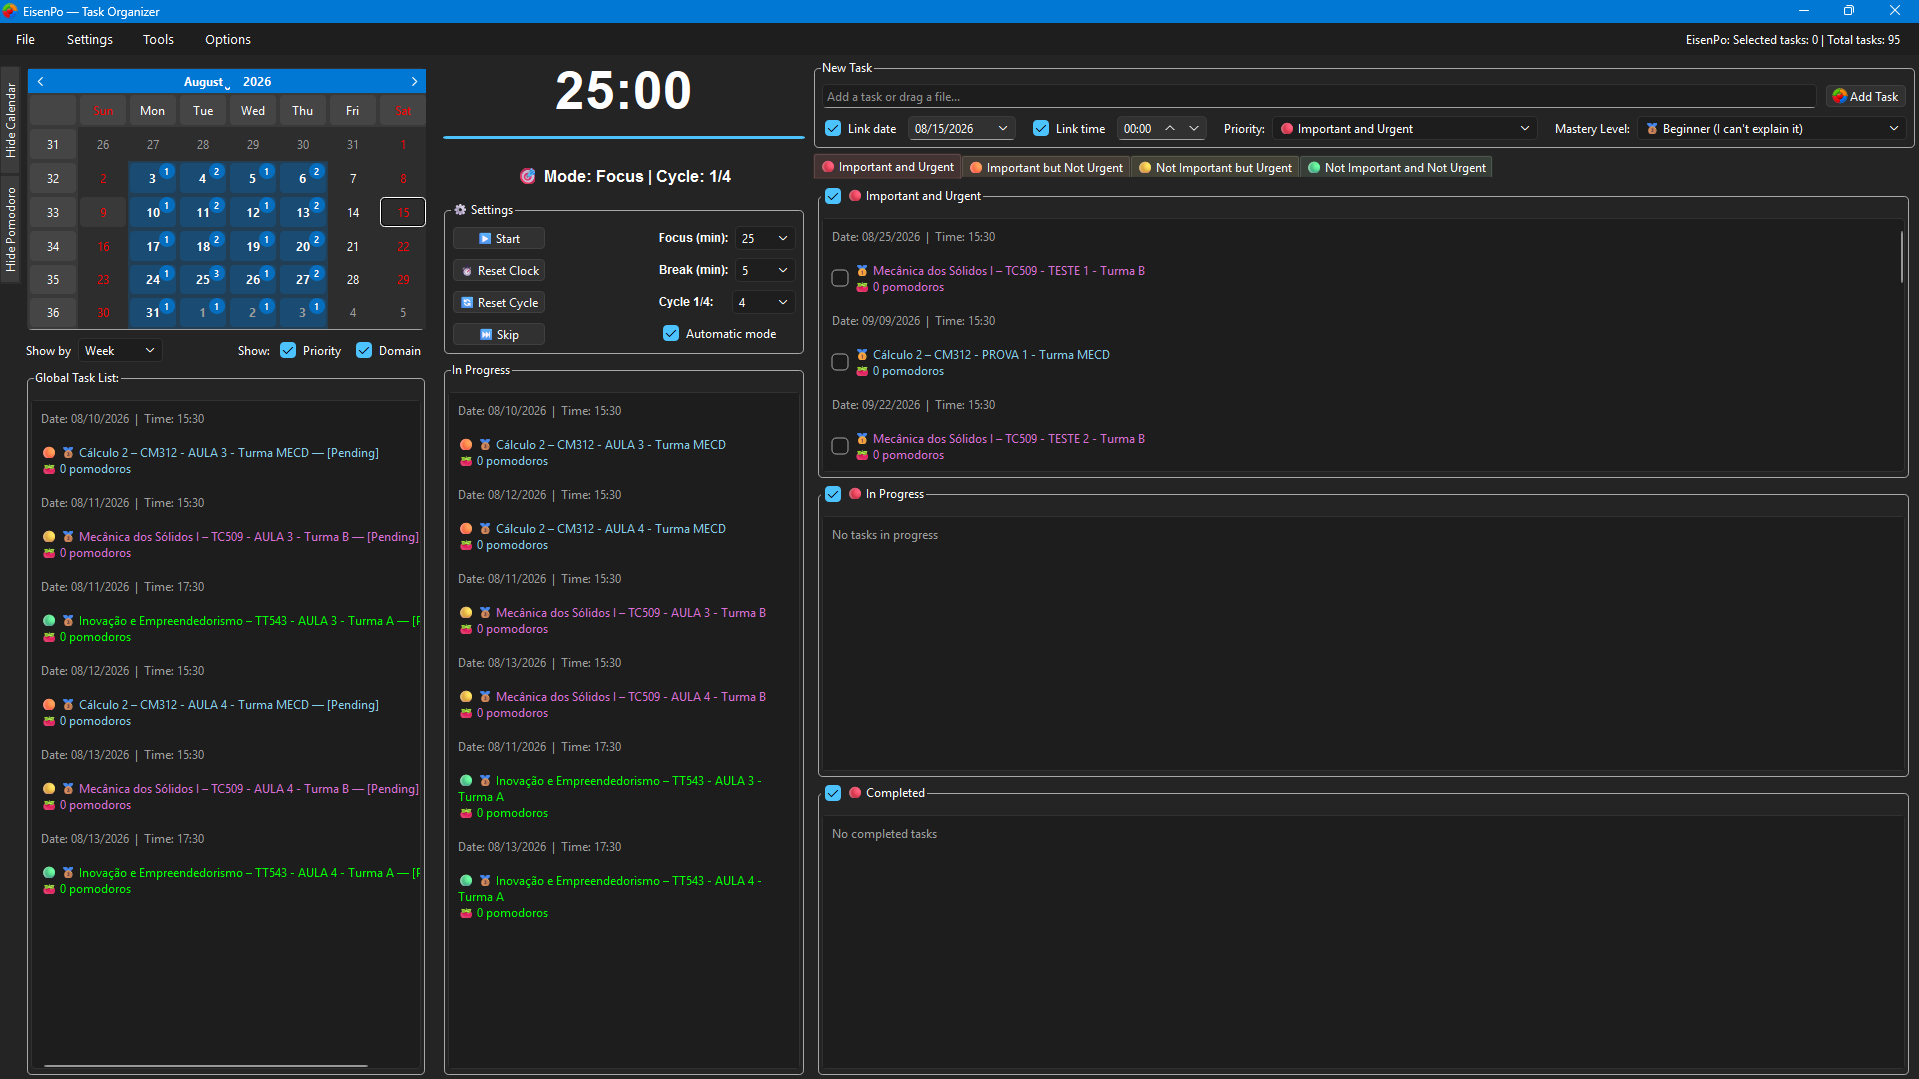Image resolution: width=1919 pixels, height=1079 pixels.
Task: Click medal icon of TESTE 1 task
Action: pos(862,271)
